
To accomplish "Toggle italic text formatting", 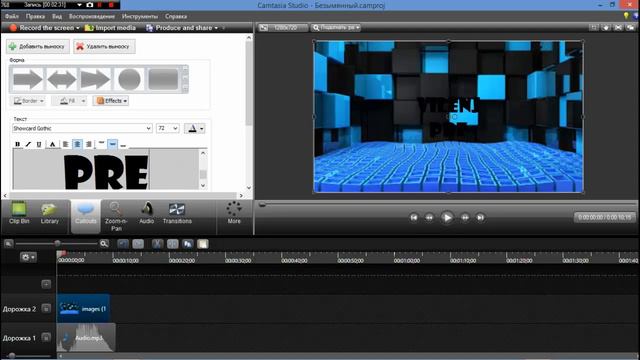I will coord(28,144).
